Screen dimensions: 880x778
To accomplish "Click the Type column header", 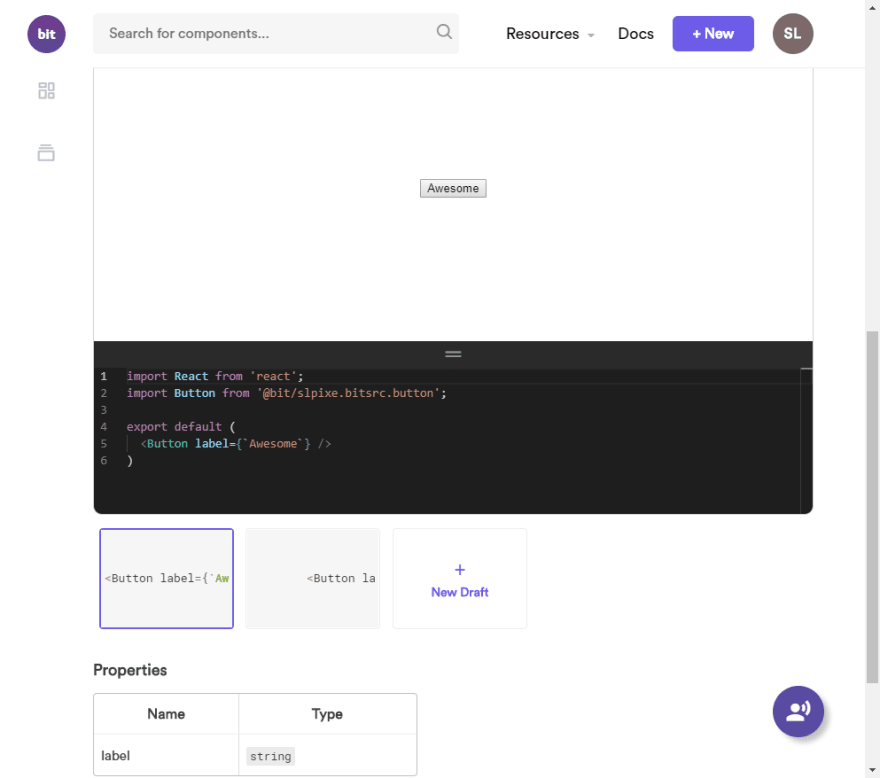I will tap(327, 714).
